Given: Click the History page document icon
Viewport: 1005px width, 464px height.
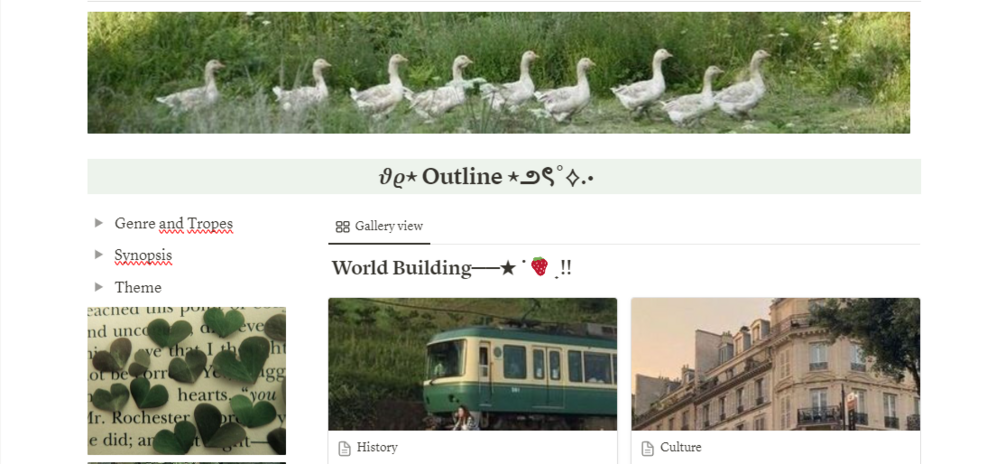Looking at the screenshot, I should click(344, 448).
